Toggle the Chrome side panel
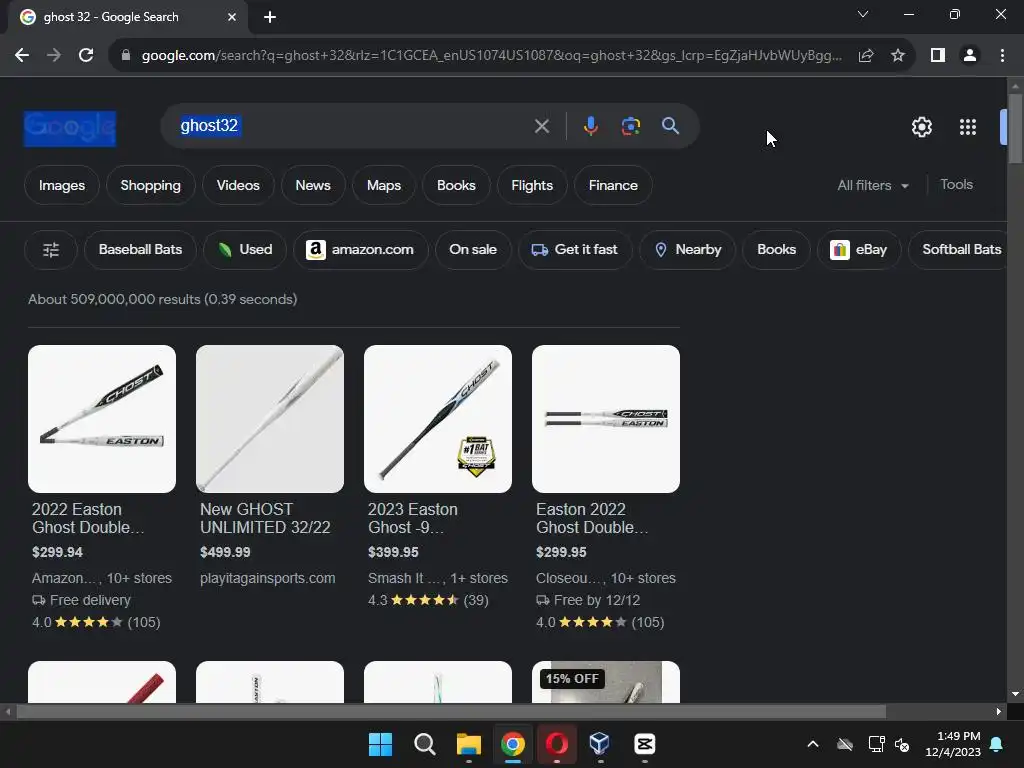 pyautogui.click(x=938, y=56)
